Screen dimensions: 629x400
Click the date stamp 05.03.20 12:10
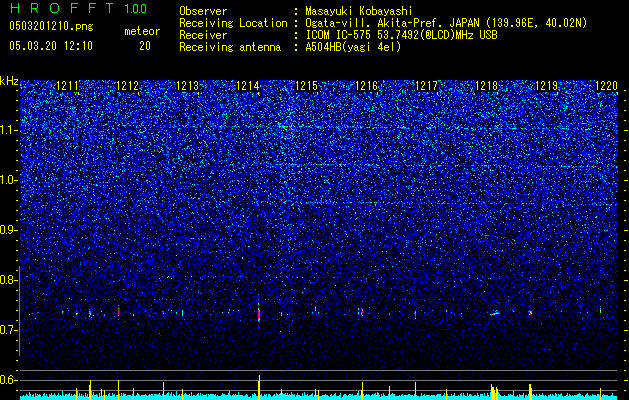click(51, 46)
